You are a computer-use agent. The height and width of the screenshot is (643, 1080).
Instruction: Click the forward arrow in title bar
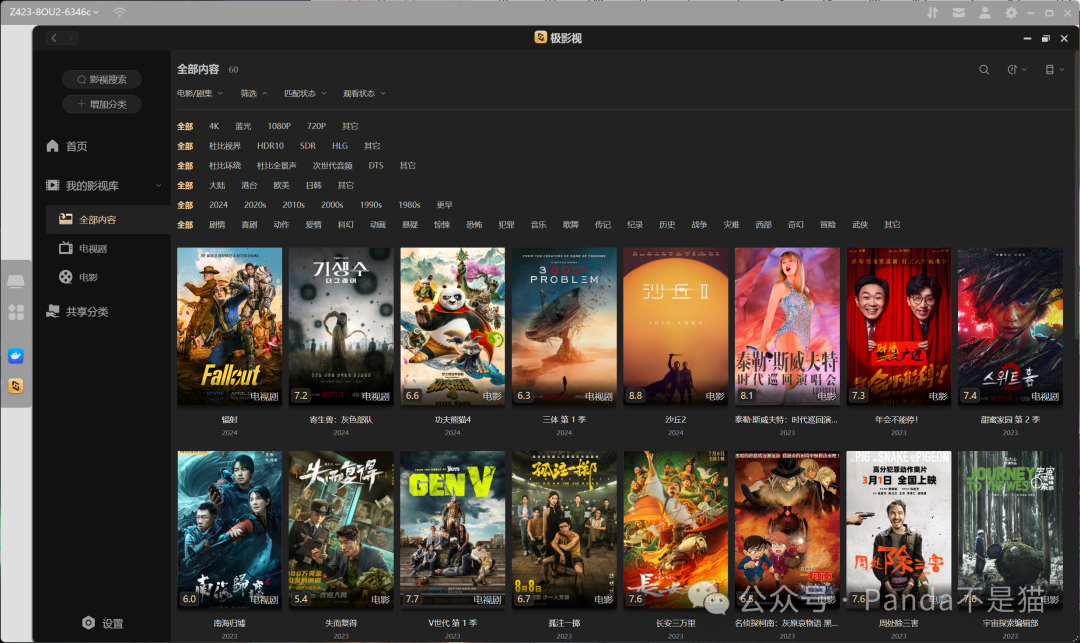(70, 38)
